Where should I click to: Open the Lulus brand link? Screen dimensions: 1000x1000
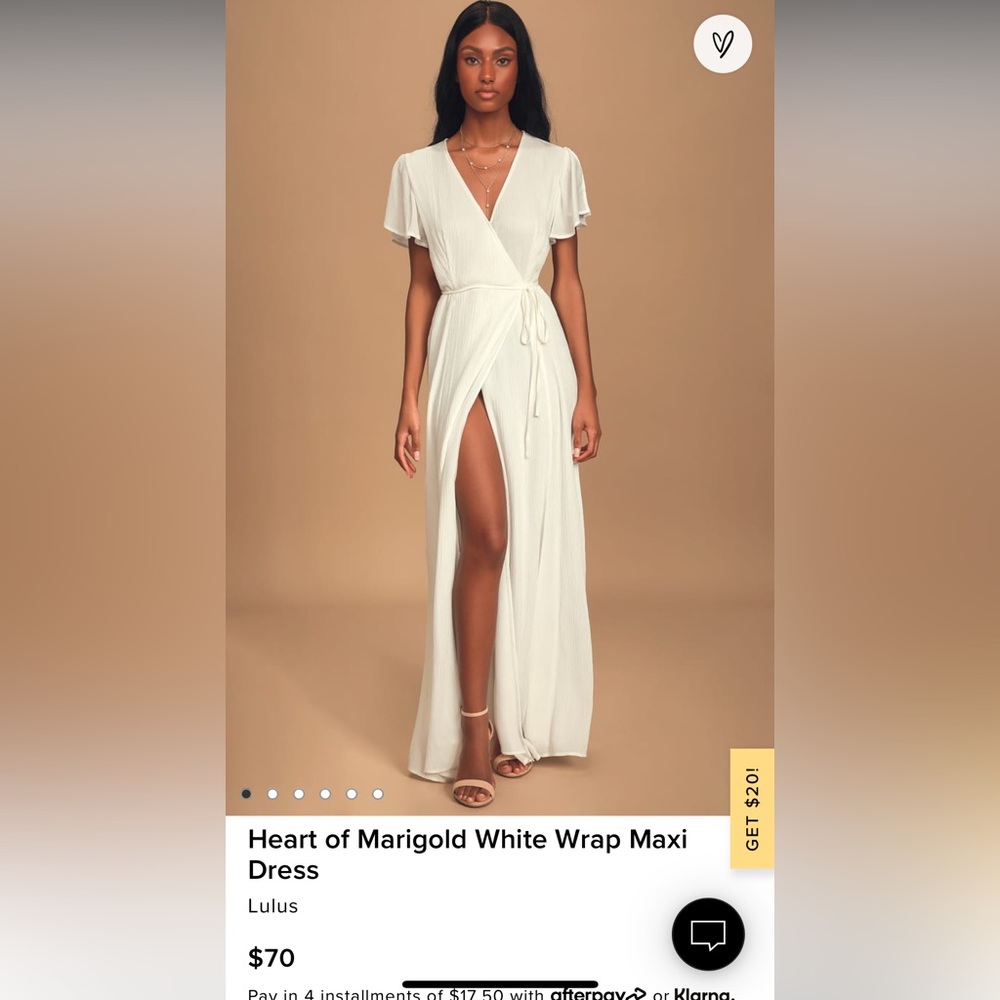[x=273, y=906]
